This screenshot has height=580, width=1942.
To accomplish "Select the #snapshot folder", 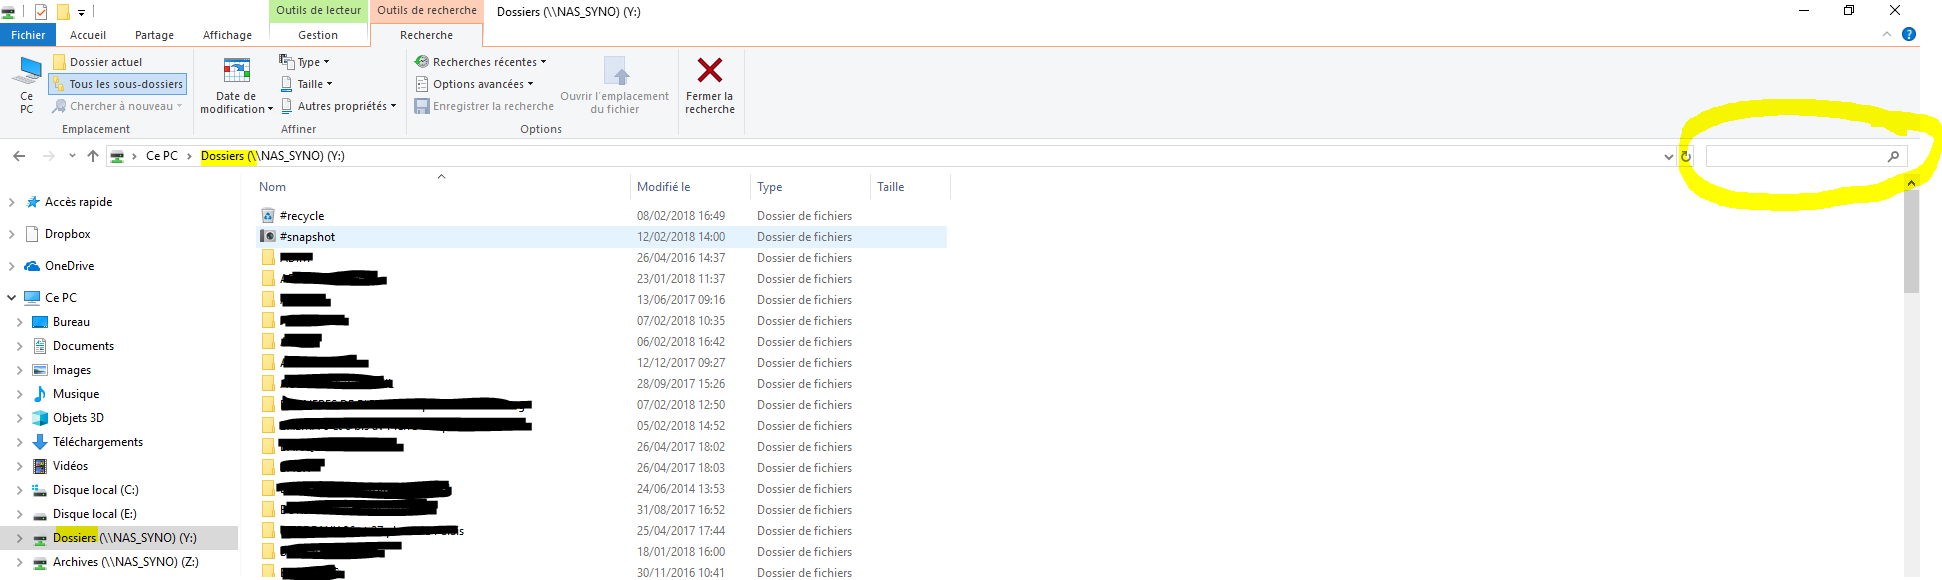I will tap(307, 237).
